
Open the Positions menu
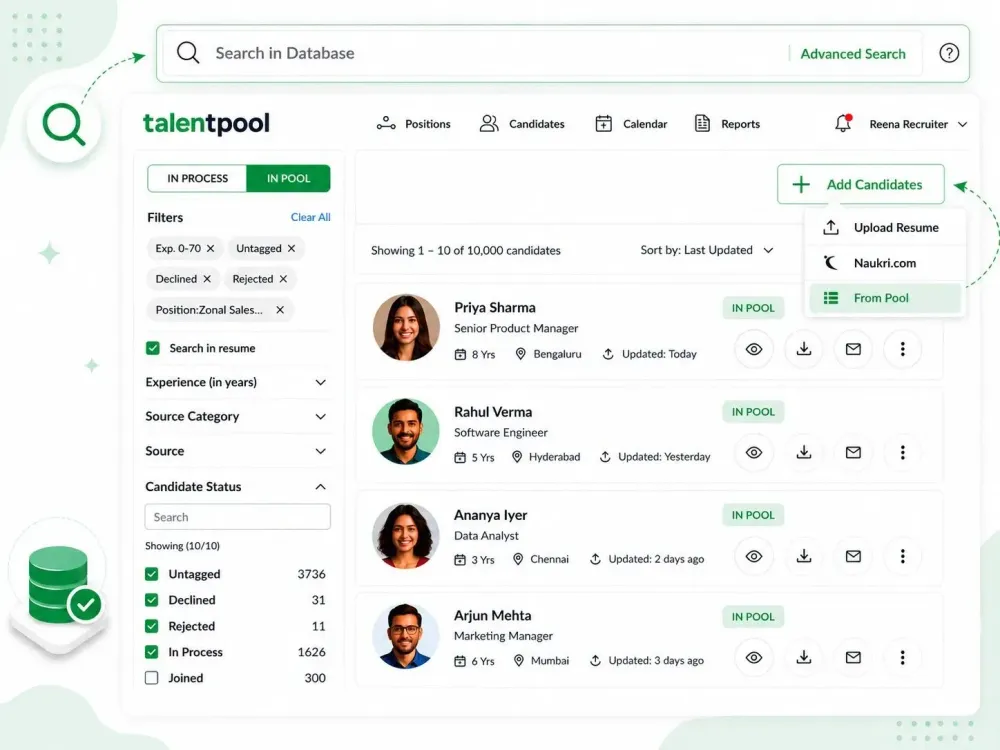click(413, 124)
